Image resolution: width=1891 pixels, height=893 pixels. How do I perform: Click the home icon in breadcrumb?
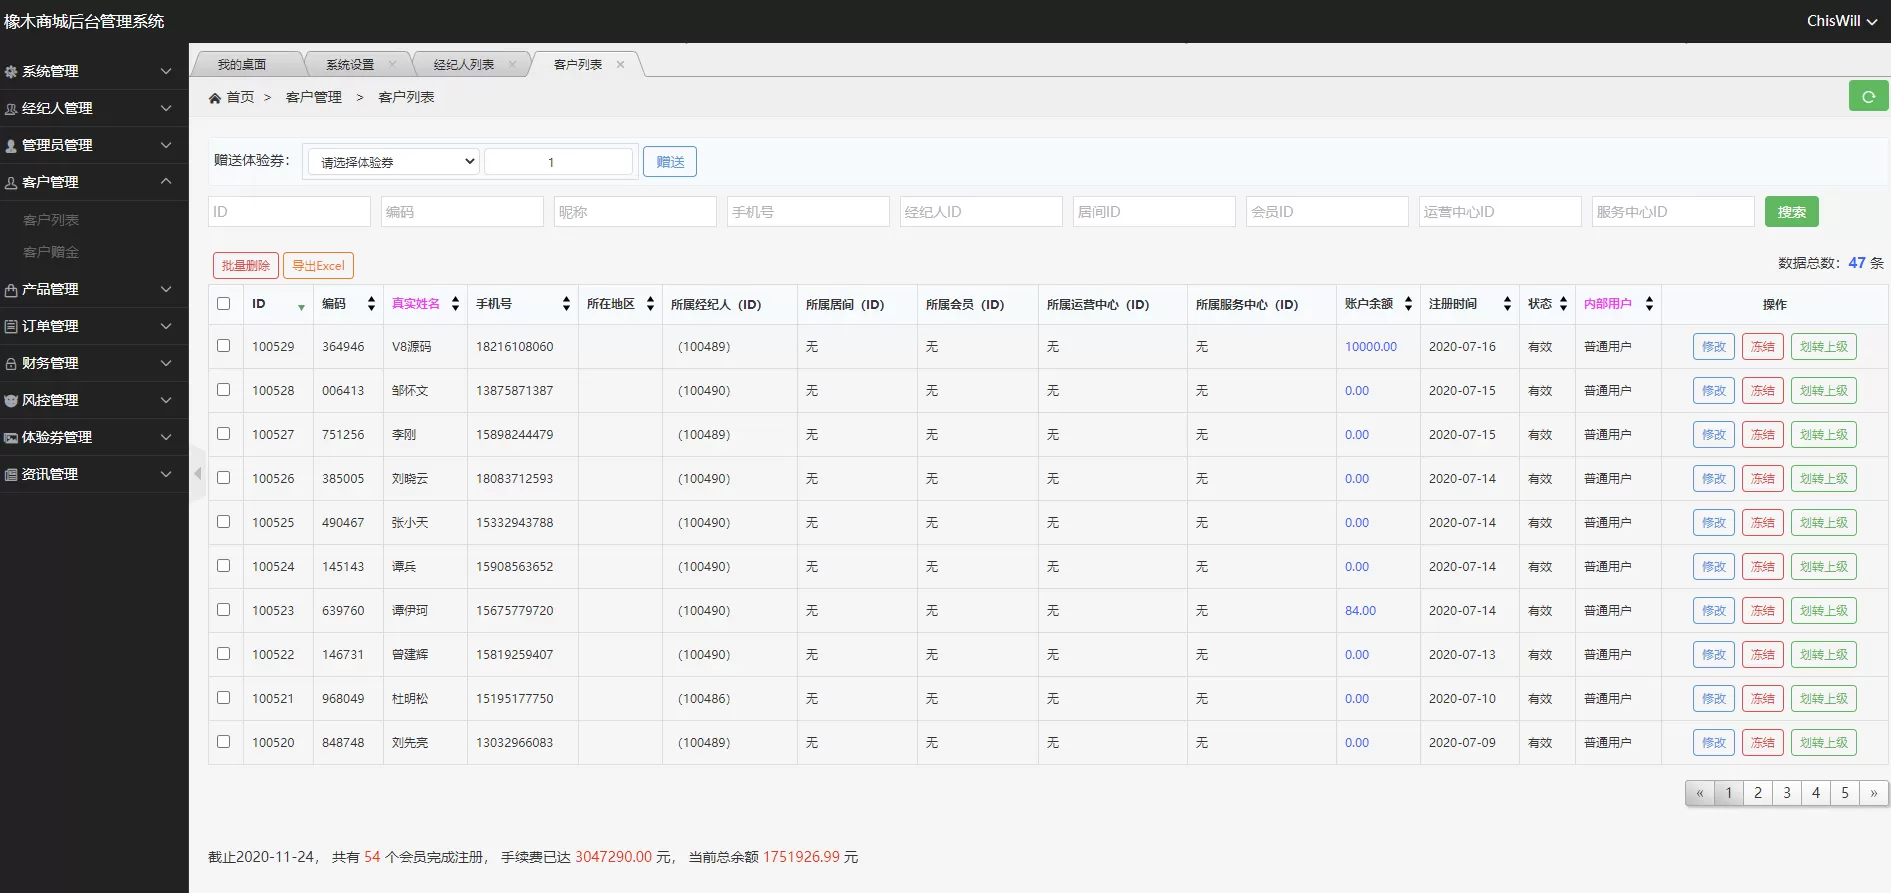(x=215, y=98)
